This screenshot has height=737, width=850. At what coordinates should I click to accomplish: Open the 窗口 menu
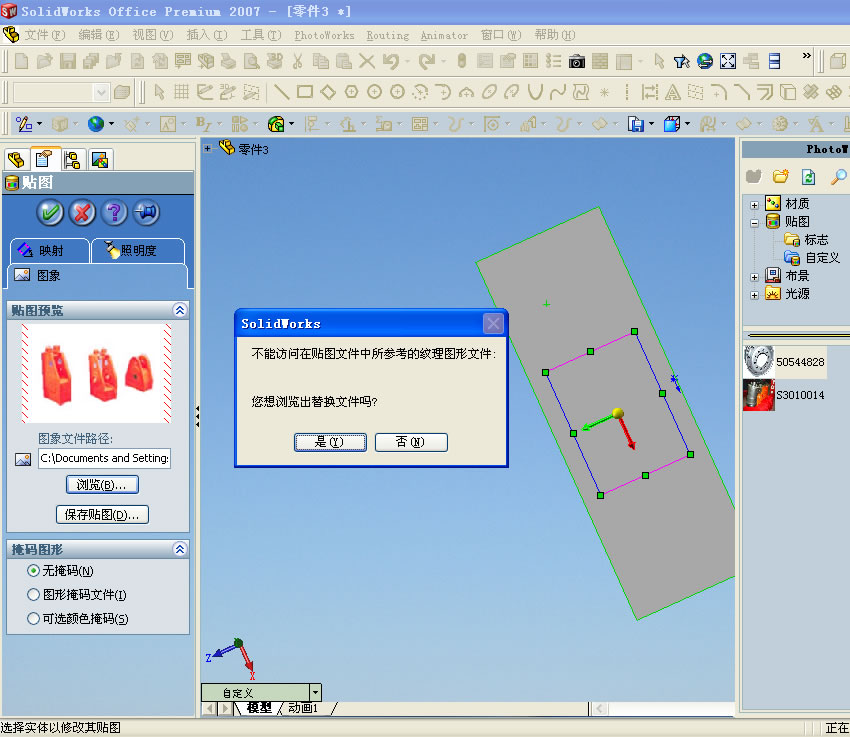[500, 35]
